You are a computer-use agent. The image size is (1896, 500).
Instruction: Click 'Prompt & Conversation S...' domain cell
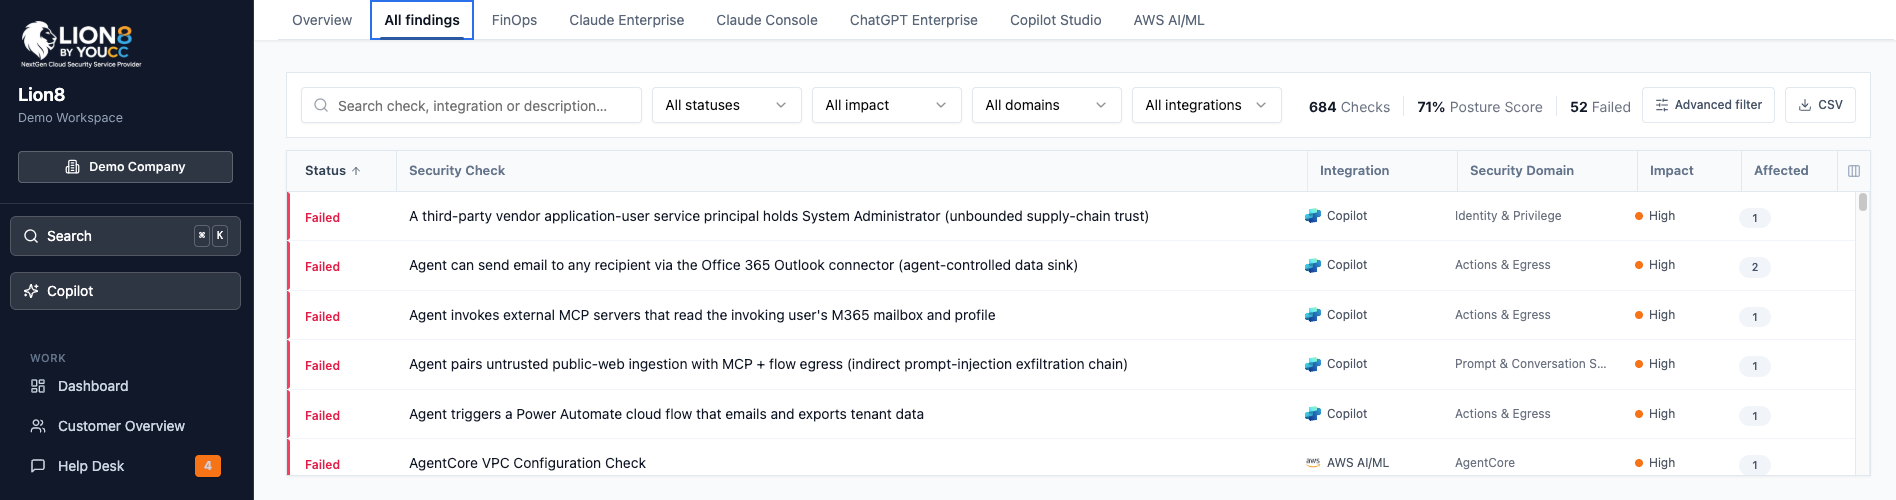click(1530, 364)
